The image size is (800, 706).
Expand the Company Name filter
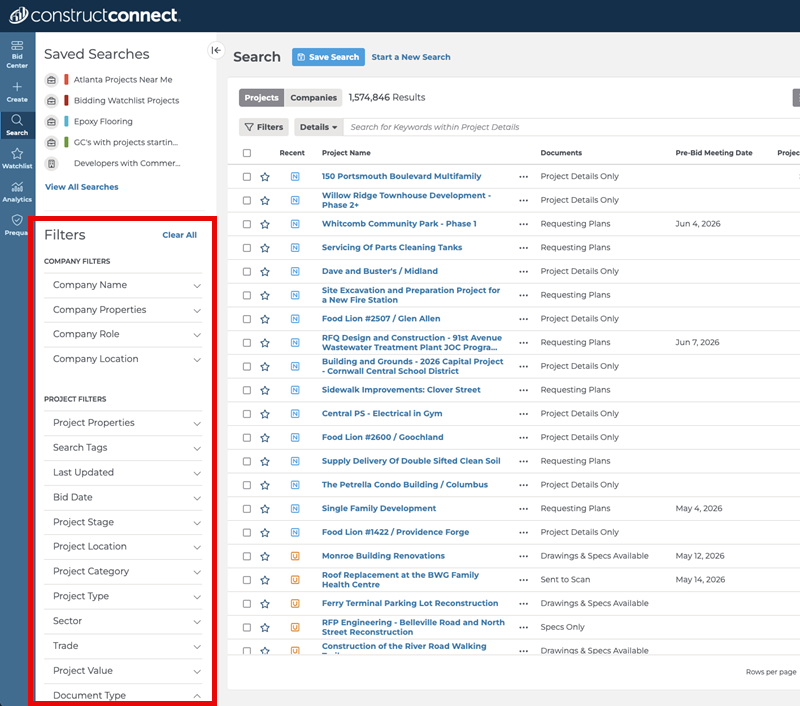123,285
